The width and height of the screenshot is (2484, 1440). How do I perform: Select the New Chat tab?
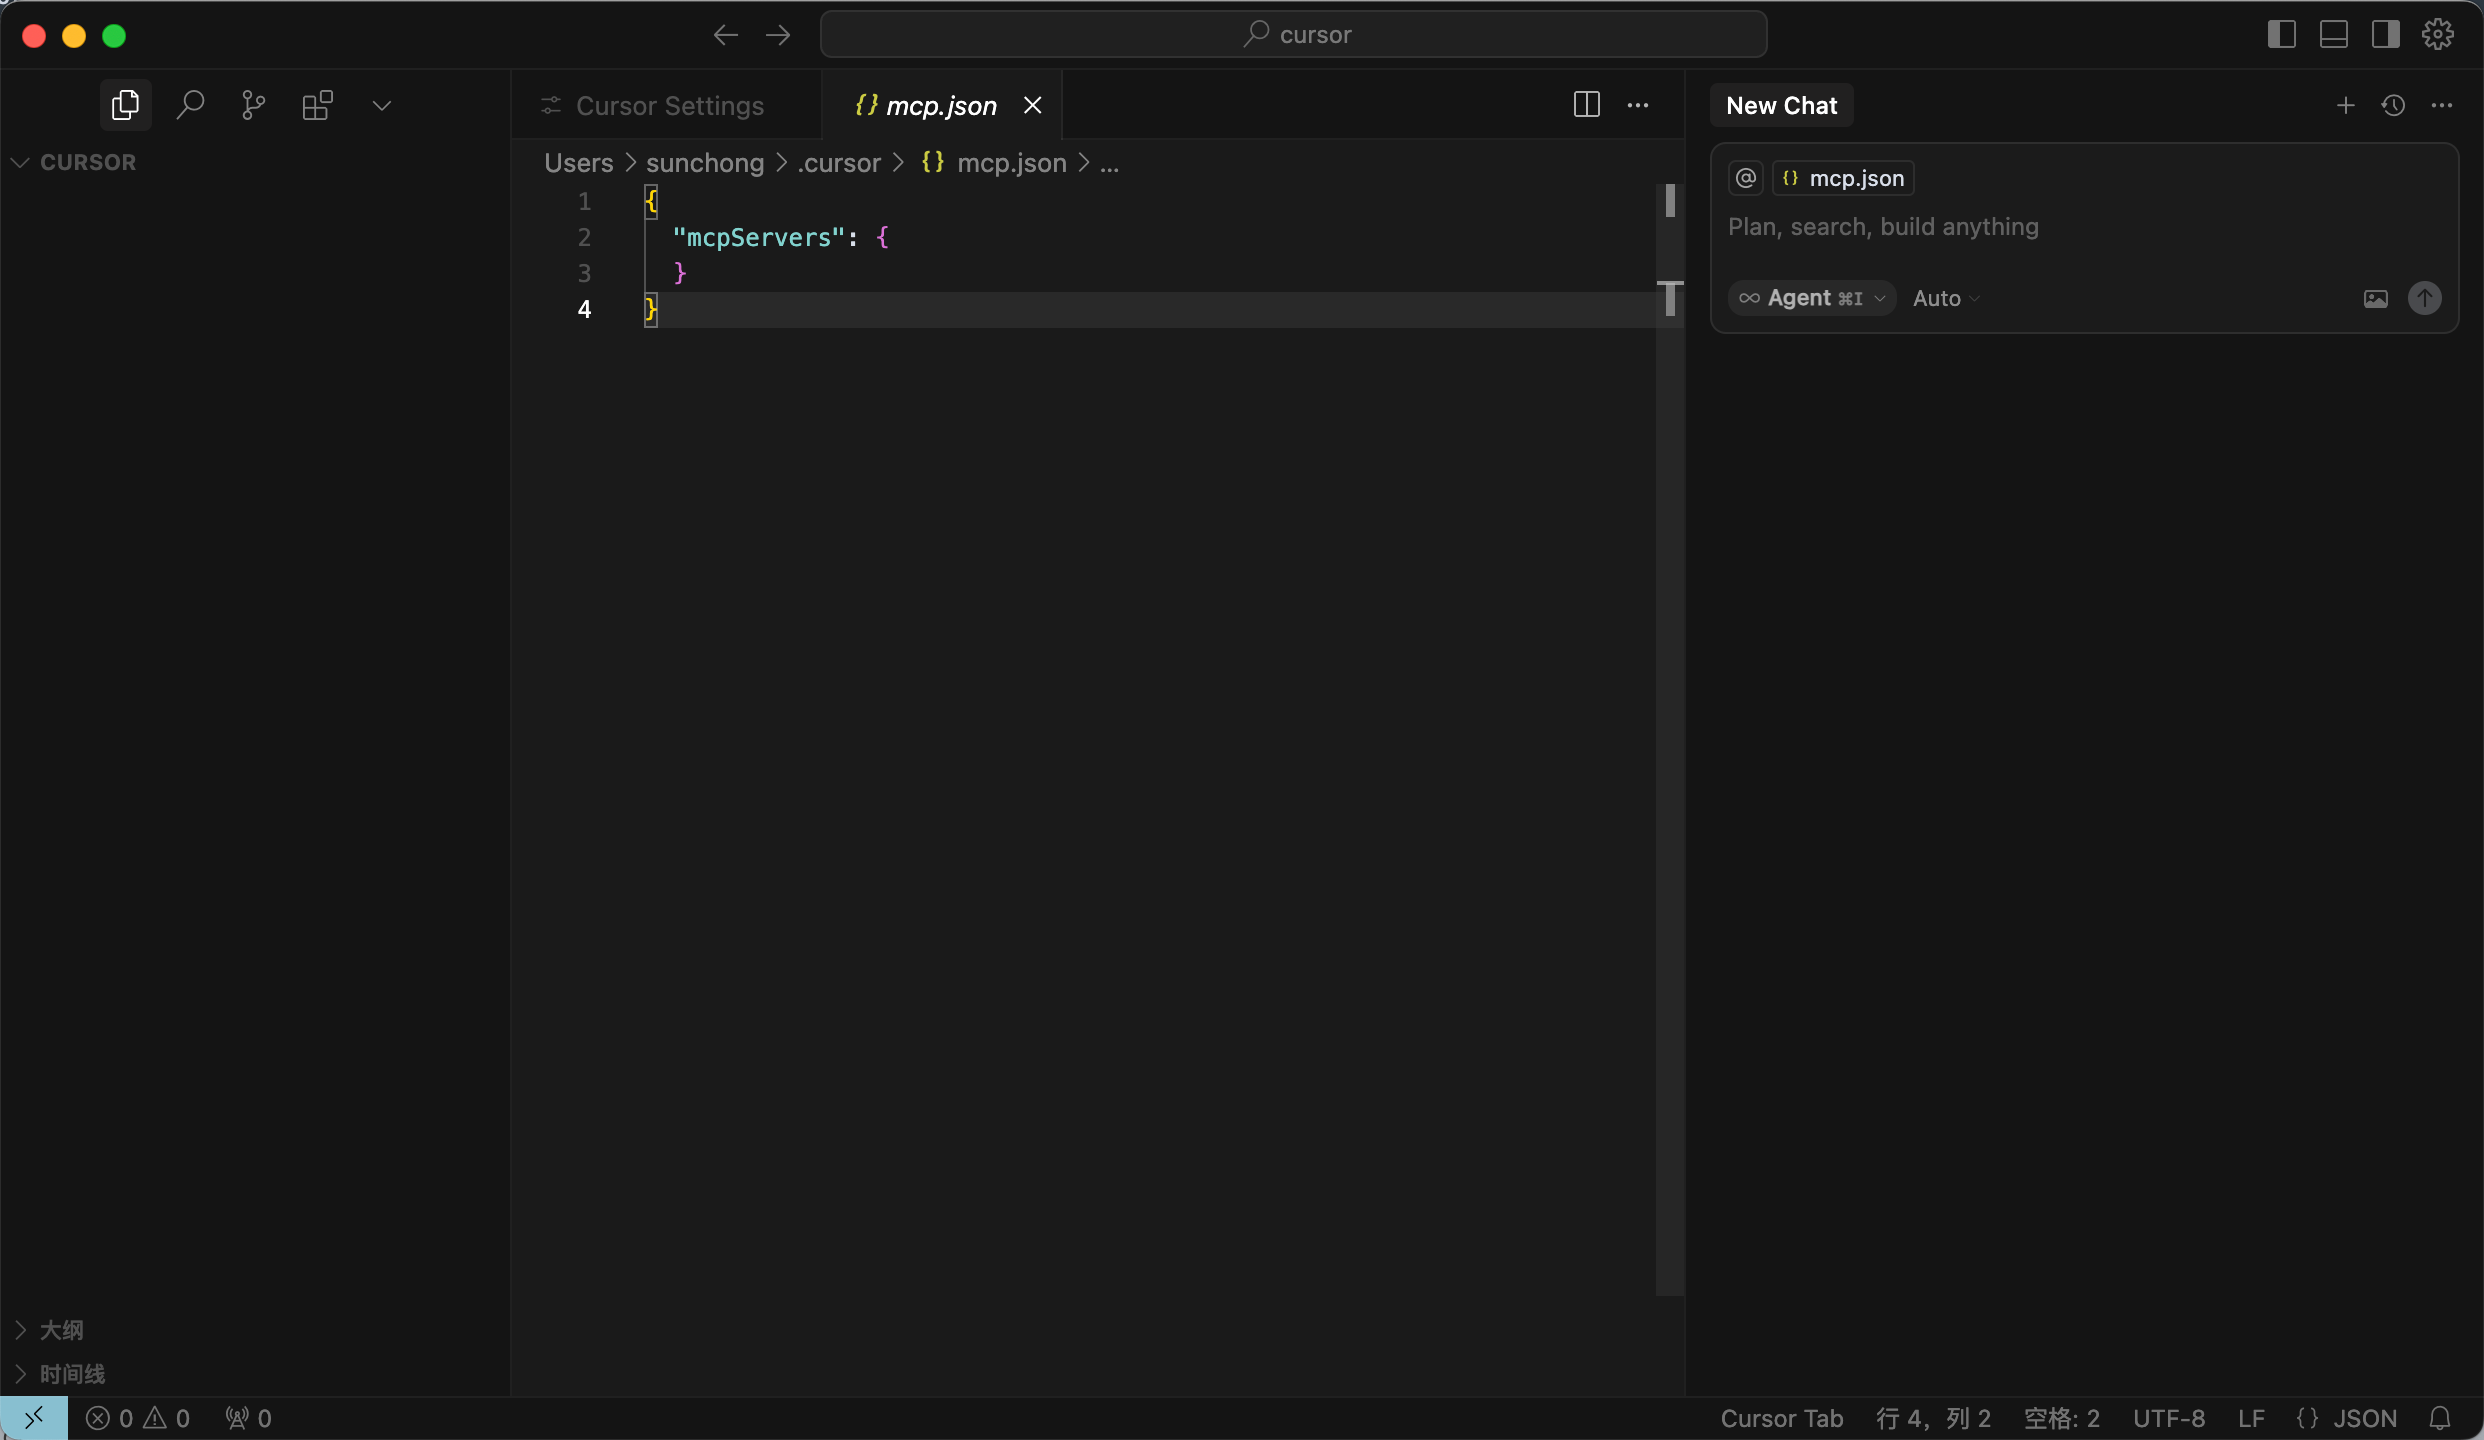[x=1781, y=106]
